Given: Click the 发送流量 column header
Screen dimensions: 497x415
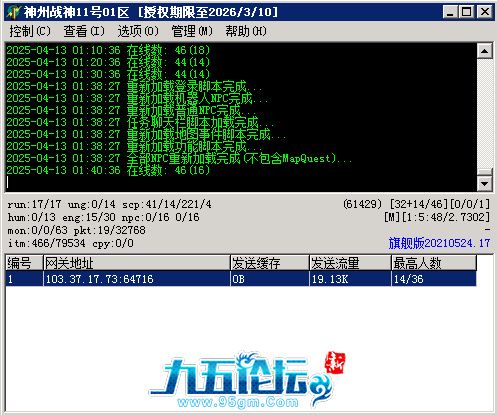Looking at the screenshot, I should click(x=350, y=263).
